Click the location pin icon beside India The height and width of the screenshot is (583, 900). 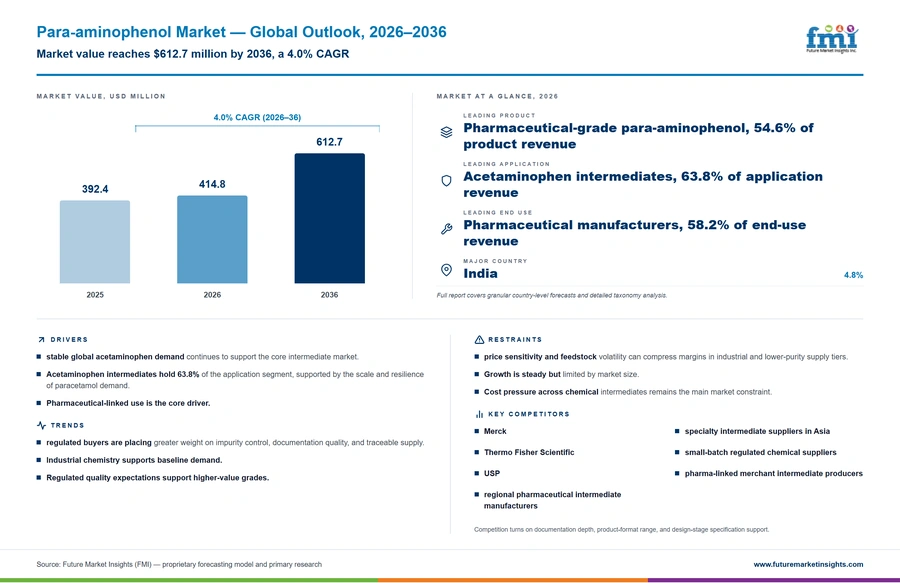446,270
